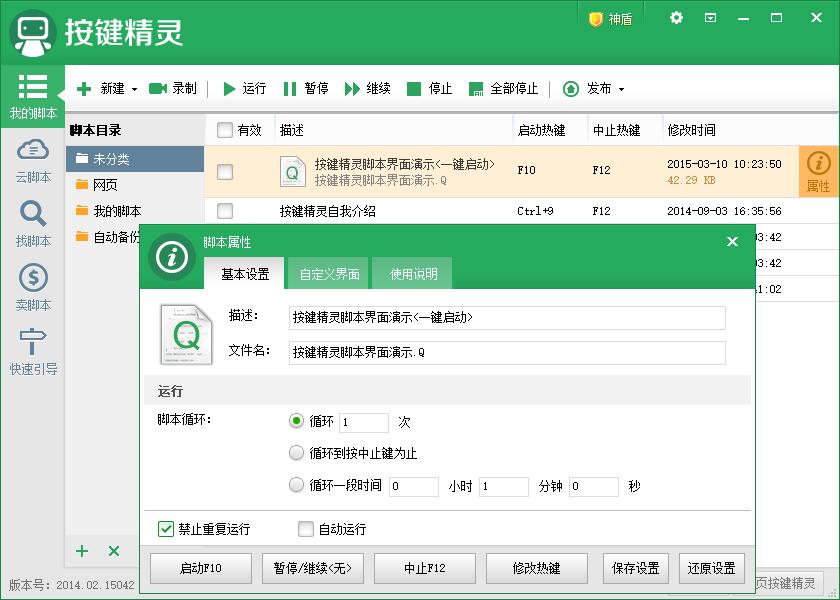
Task: Click the green plus icon below script directory
Action: [x=82, y=551]
